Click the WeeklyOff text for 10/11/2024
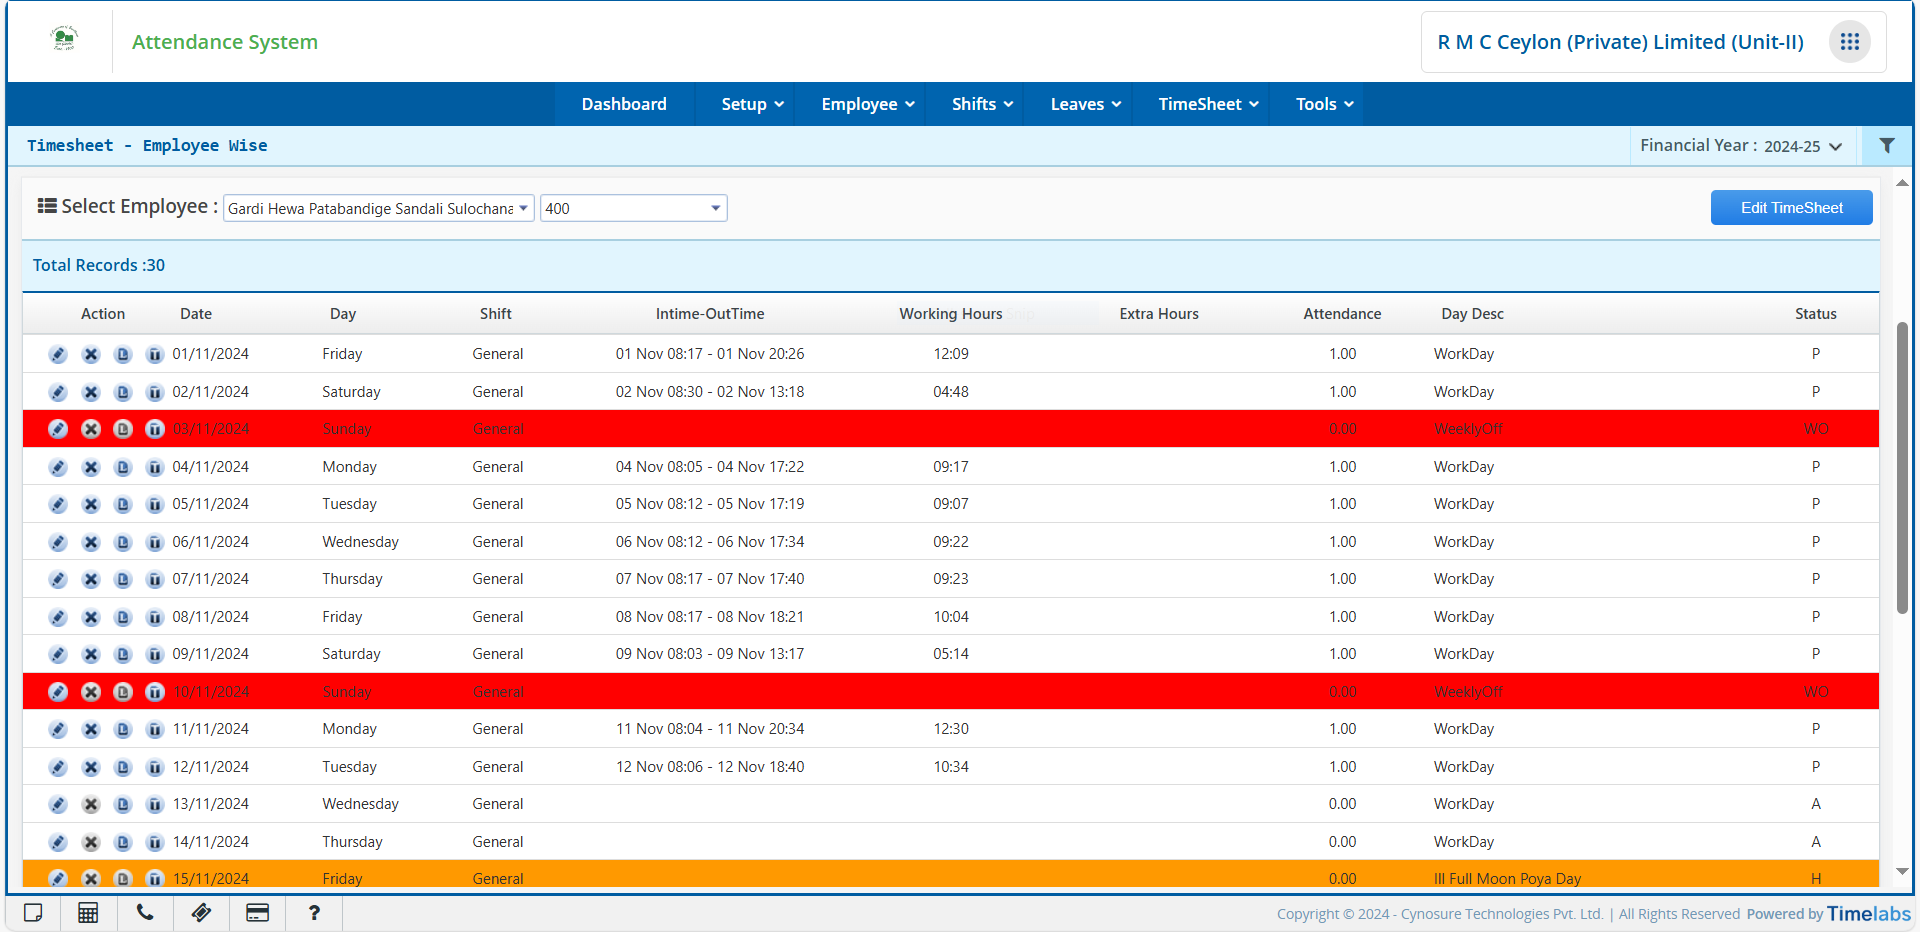 1468,692
